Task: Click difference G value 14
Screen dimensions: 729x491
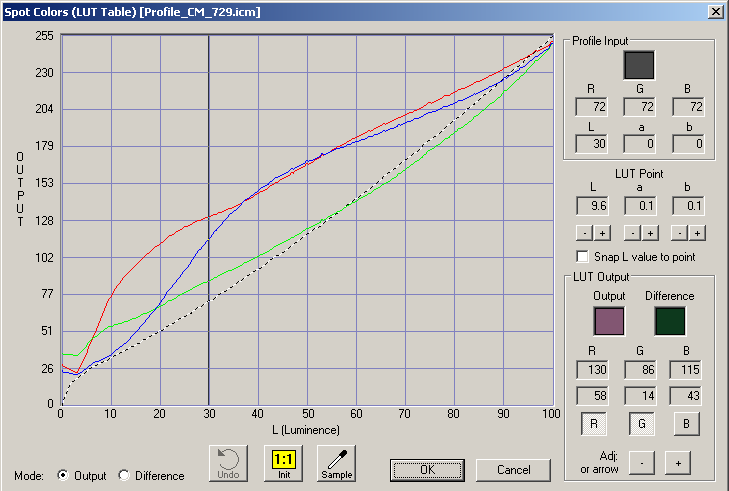Action: click(x=640, y=396)
